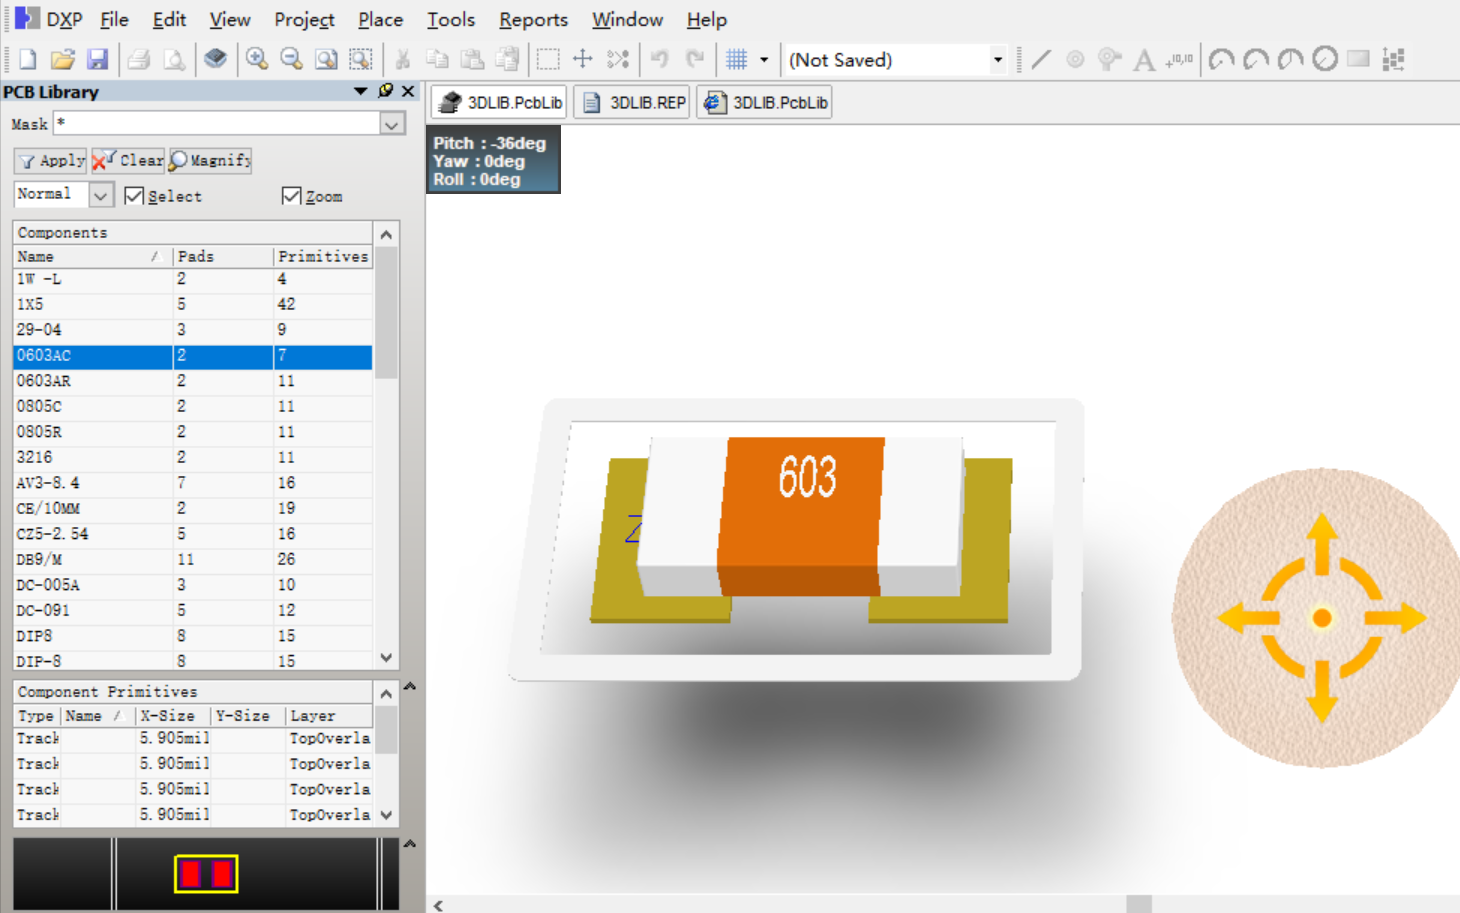Image resolution: width=1460 pixels, height=913 pixels.
Task: Sort components by Name column header
Action: (x=92, y=256)
